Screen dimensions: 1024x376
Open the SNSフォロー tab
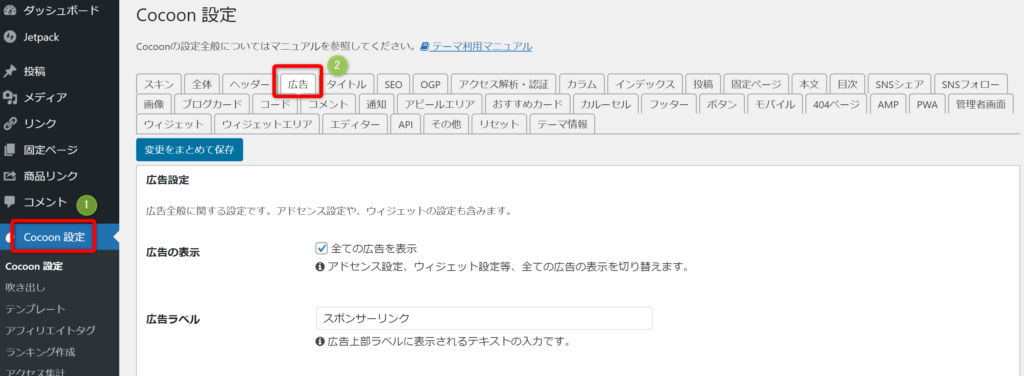click(x=970, y=84)
